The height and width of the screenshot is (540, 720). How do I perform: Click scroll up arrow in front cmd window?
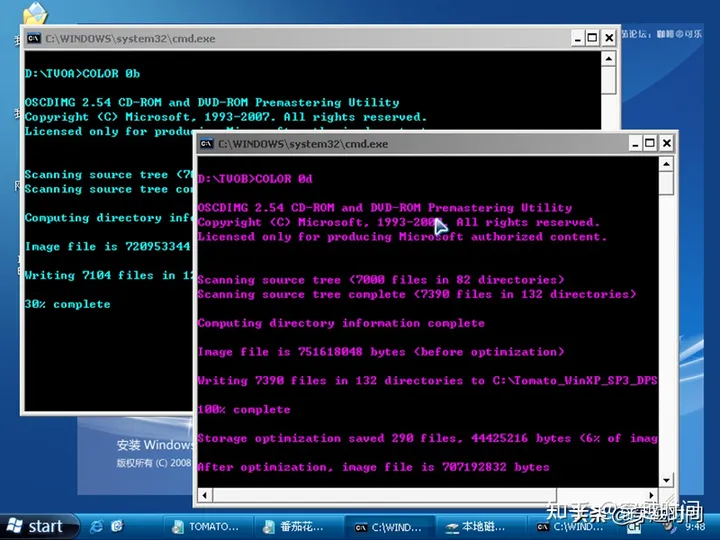[x=666, y=164]
